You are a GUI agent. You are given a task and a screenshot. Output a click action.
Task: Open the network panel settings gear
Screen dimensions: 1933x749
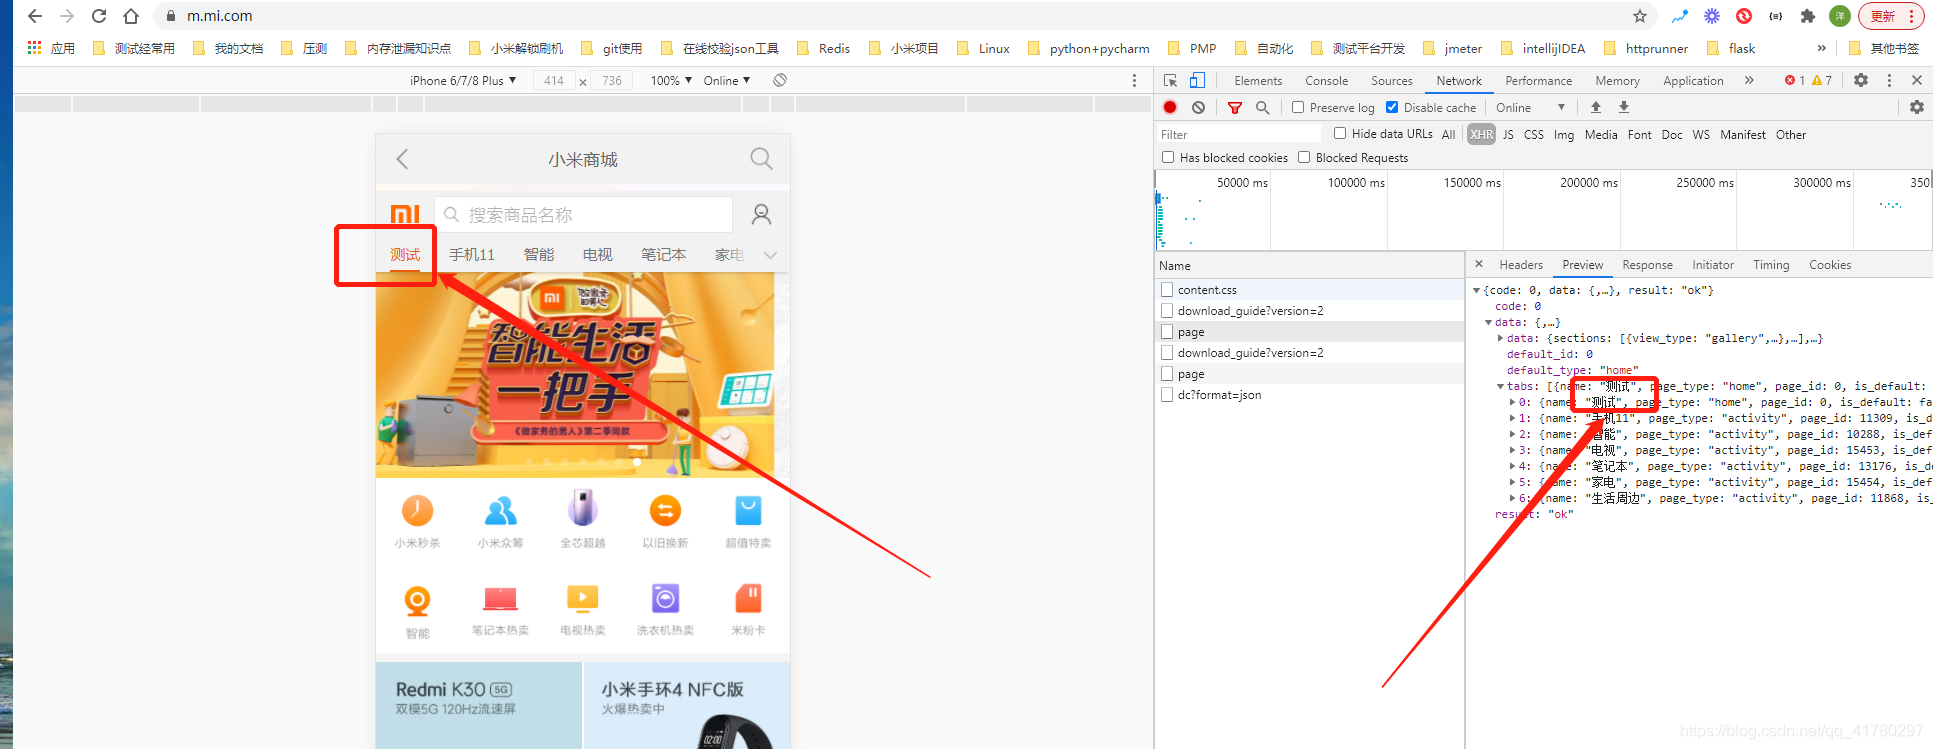1917,107
